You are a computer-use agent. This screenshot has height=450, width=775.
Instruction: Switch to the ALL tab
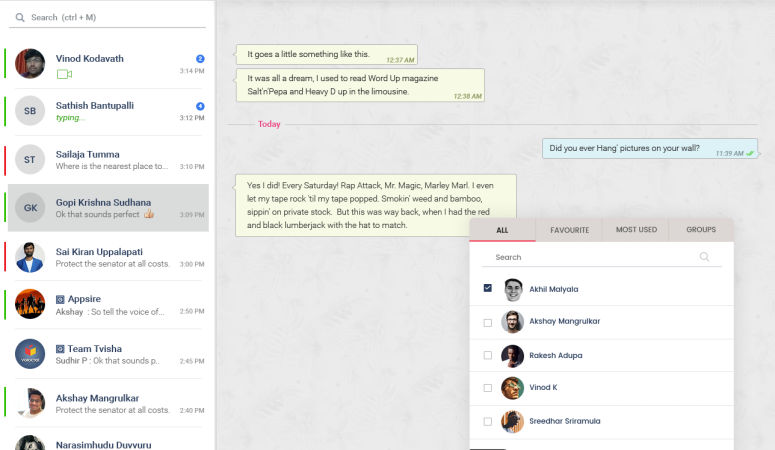(x=502, y=230)
